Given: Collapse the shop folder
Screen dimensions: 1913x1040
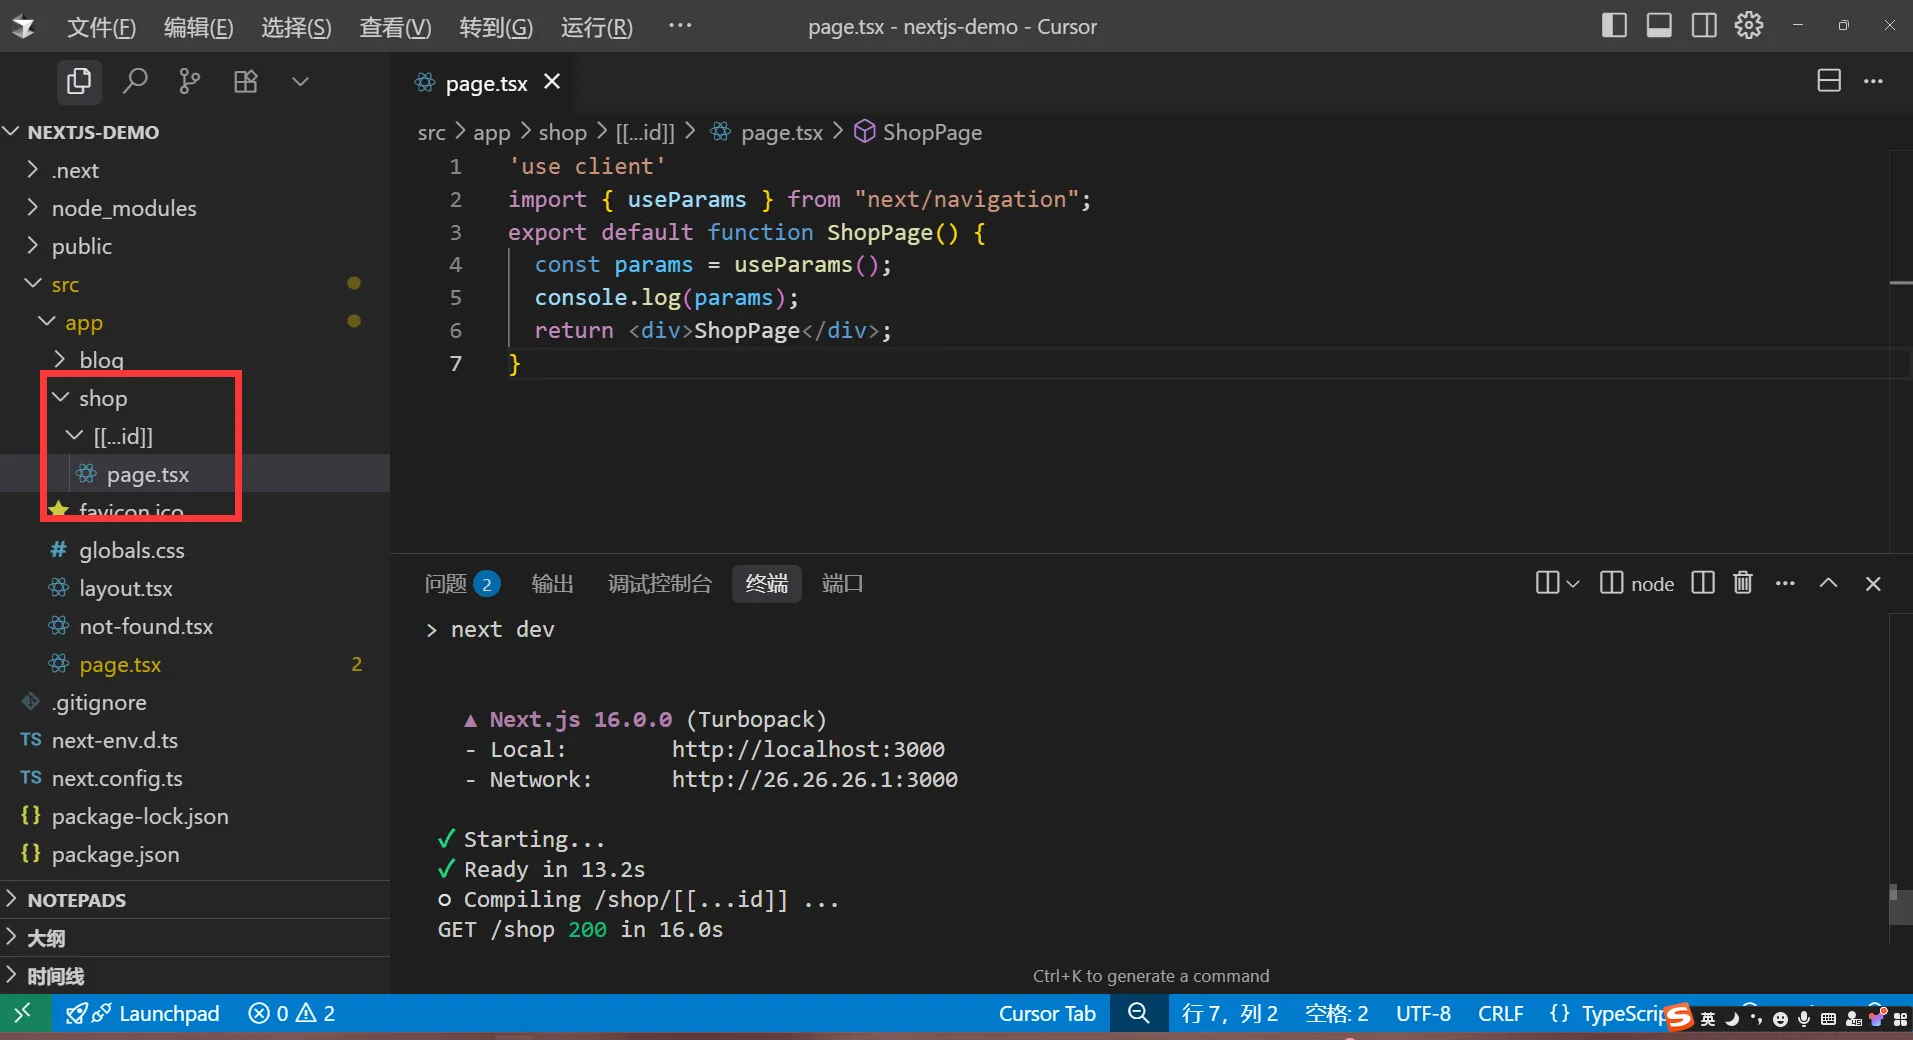Looking at the screenshot, I should (102, 398).
